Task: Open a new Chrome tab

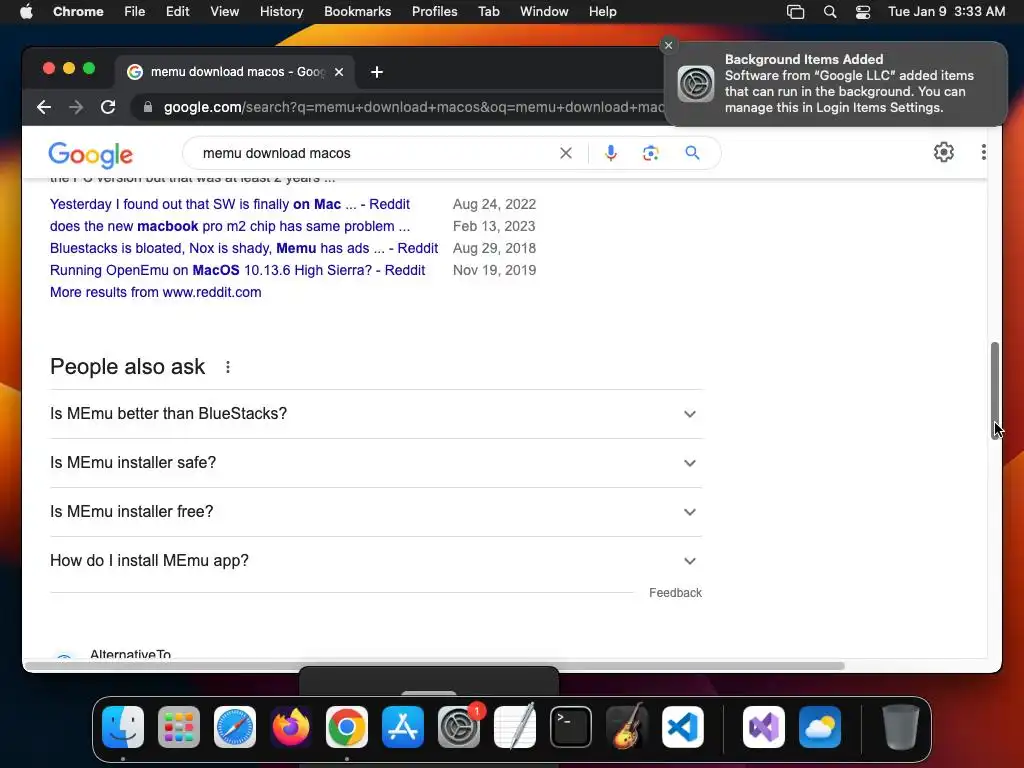Action: point(377,72)
